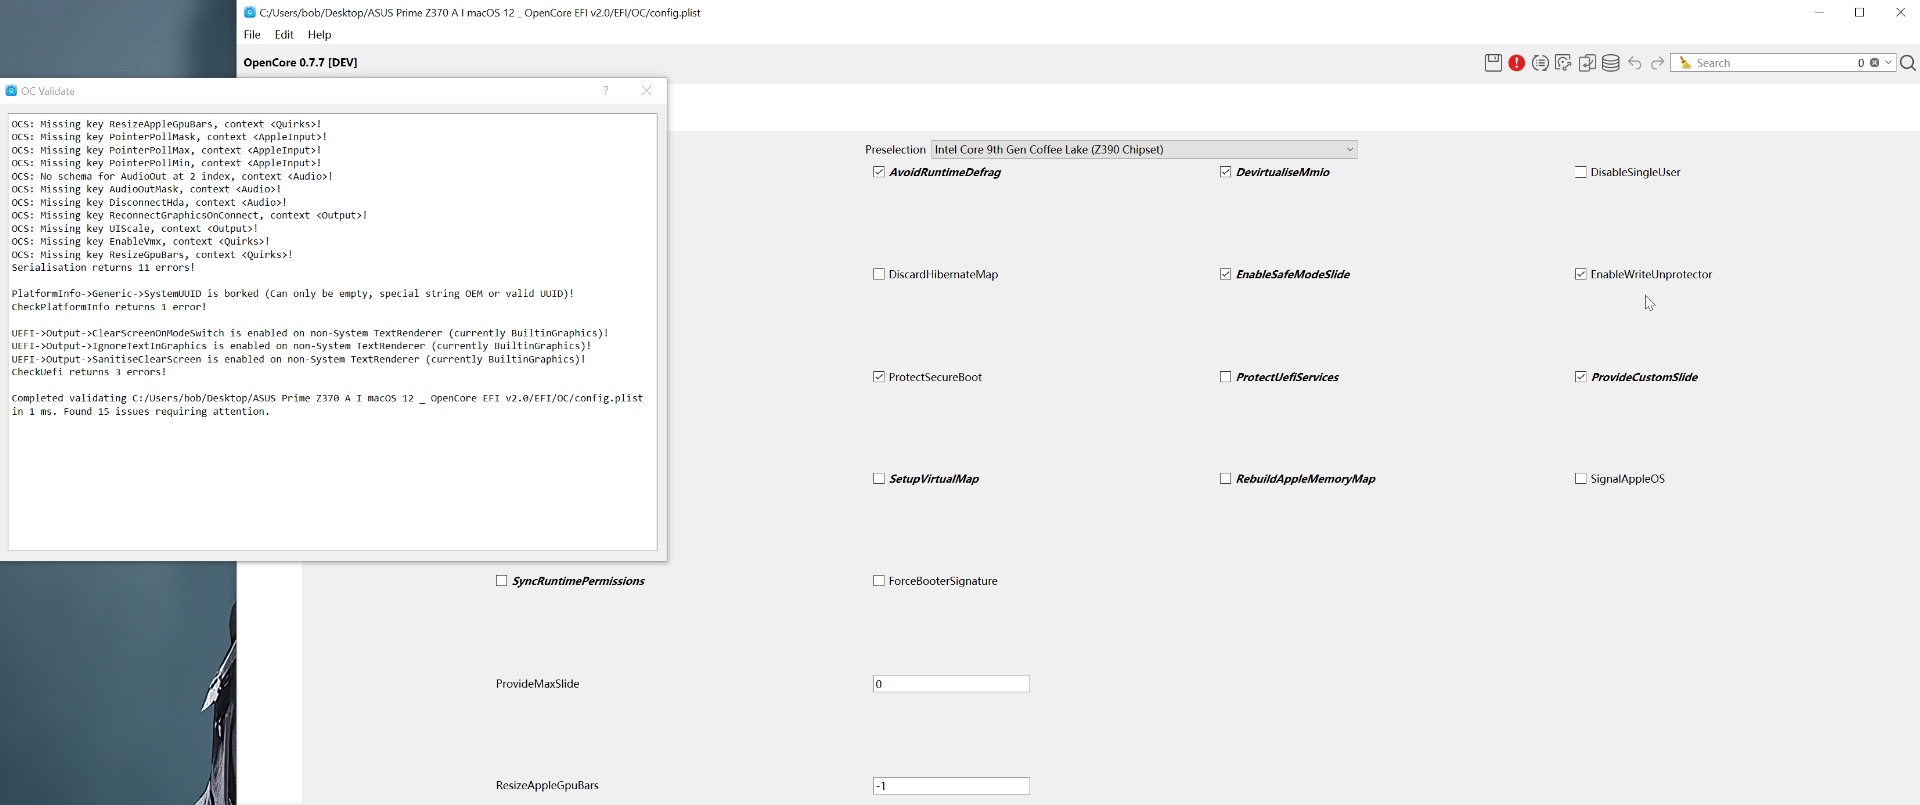Image resolution: width=1920 pixels, height=805 pixels.
Task: Click the 'CheckUefi returns 3 errors!' line
Action: click(x=89, y=372)
